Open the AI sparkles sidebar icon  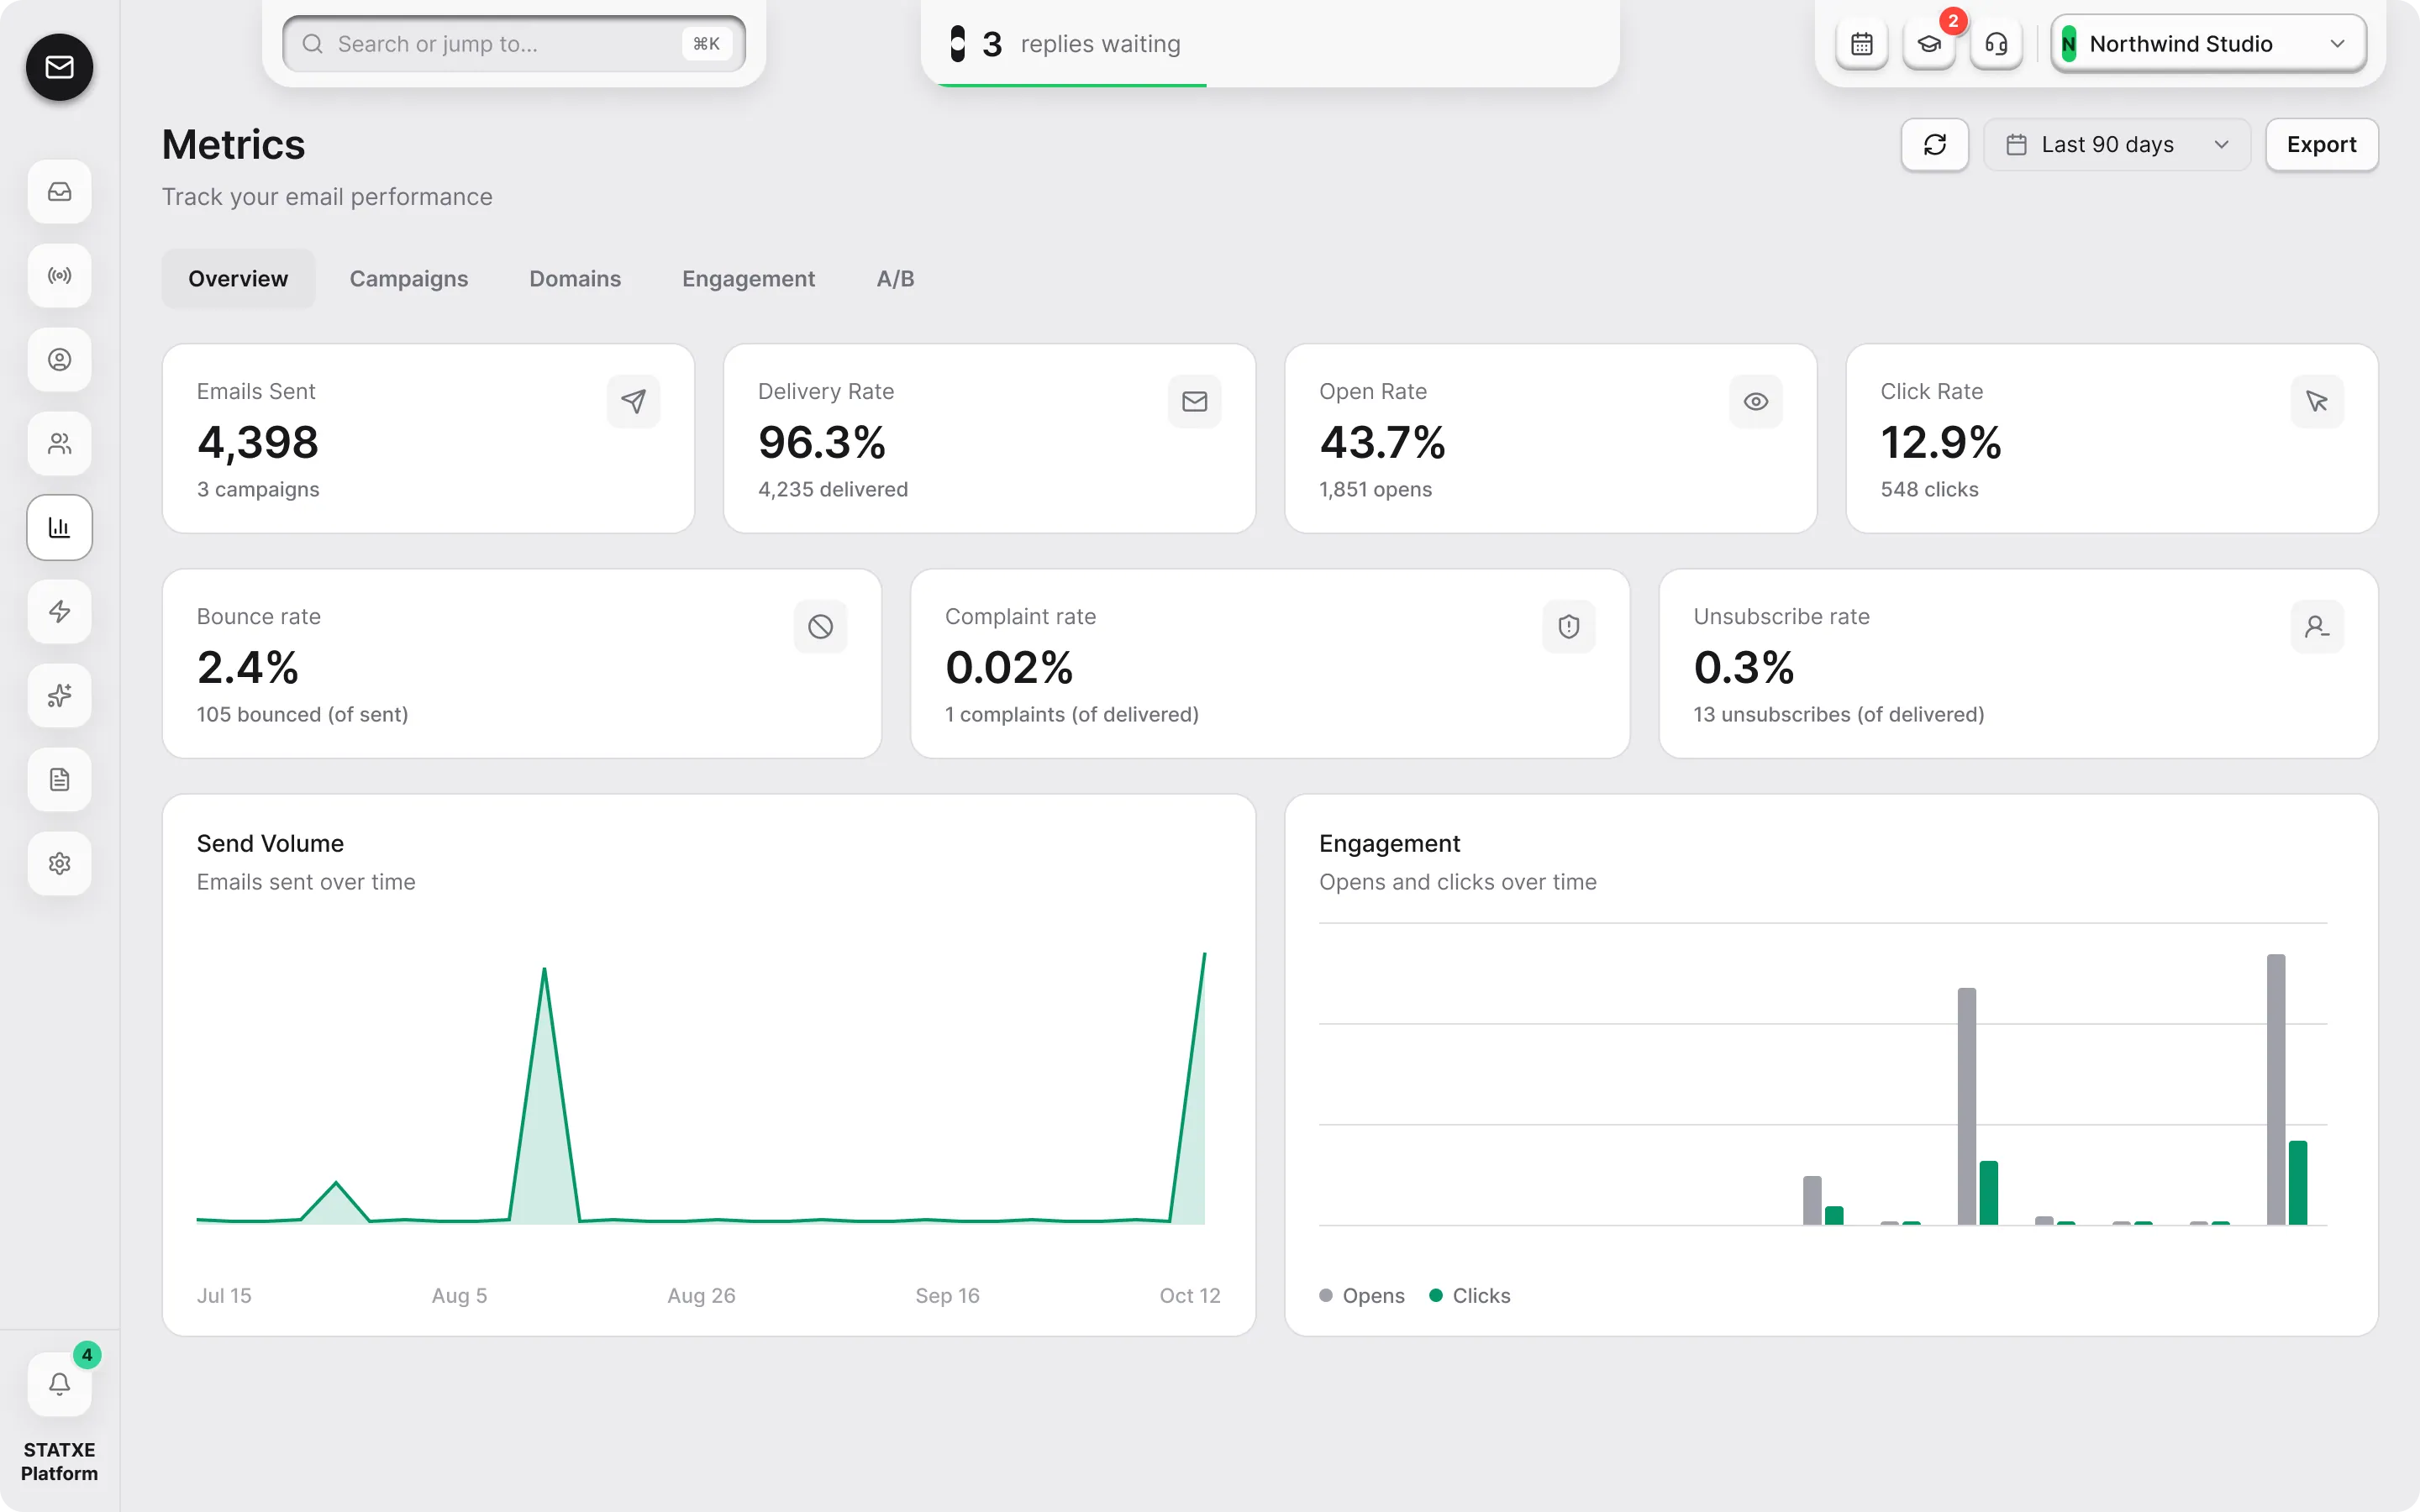click(59, 695)
